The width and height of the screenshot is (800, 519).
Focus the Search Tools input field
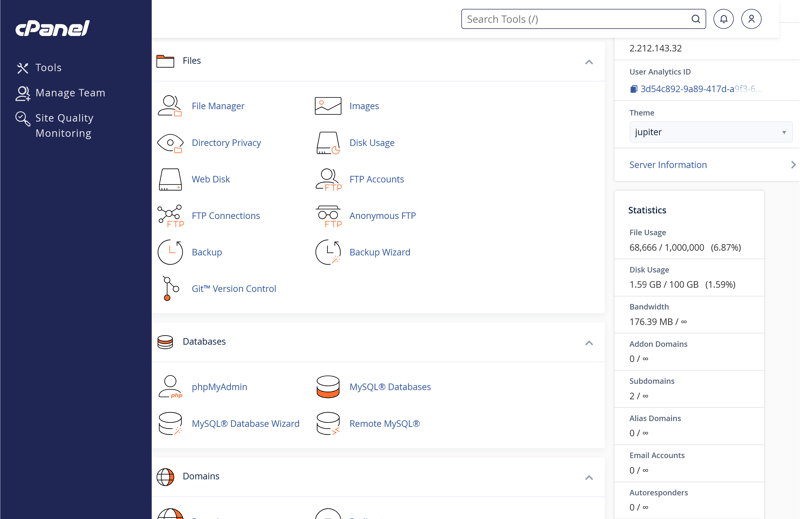[583, 19]
